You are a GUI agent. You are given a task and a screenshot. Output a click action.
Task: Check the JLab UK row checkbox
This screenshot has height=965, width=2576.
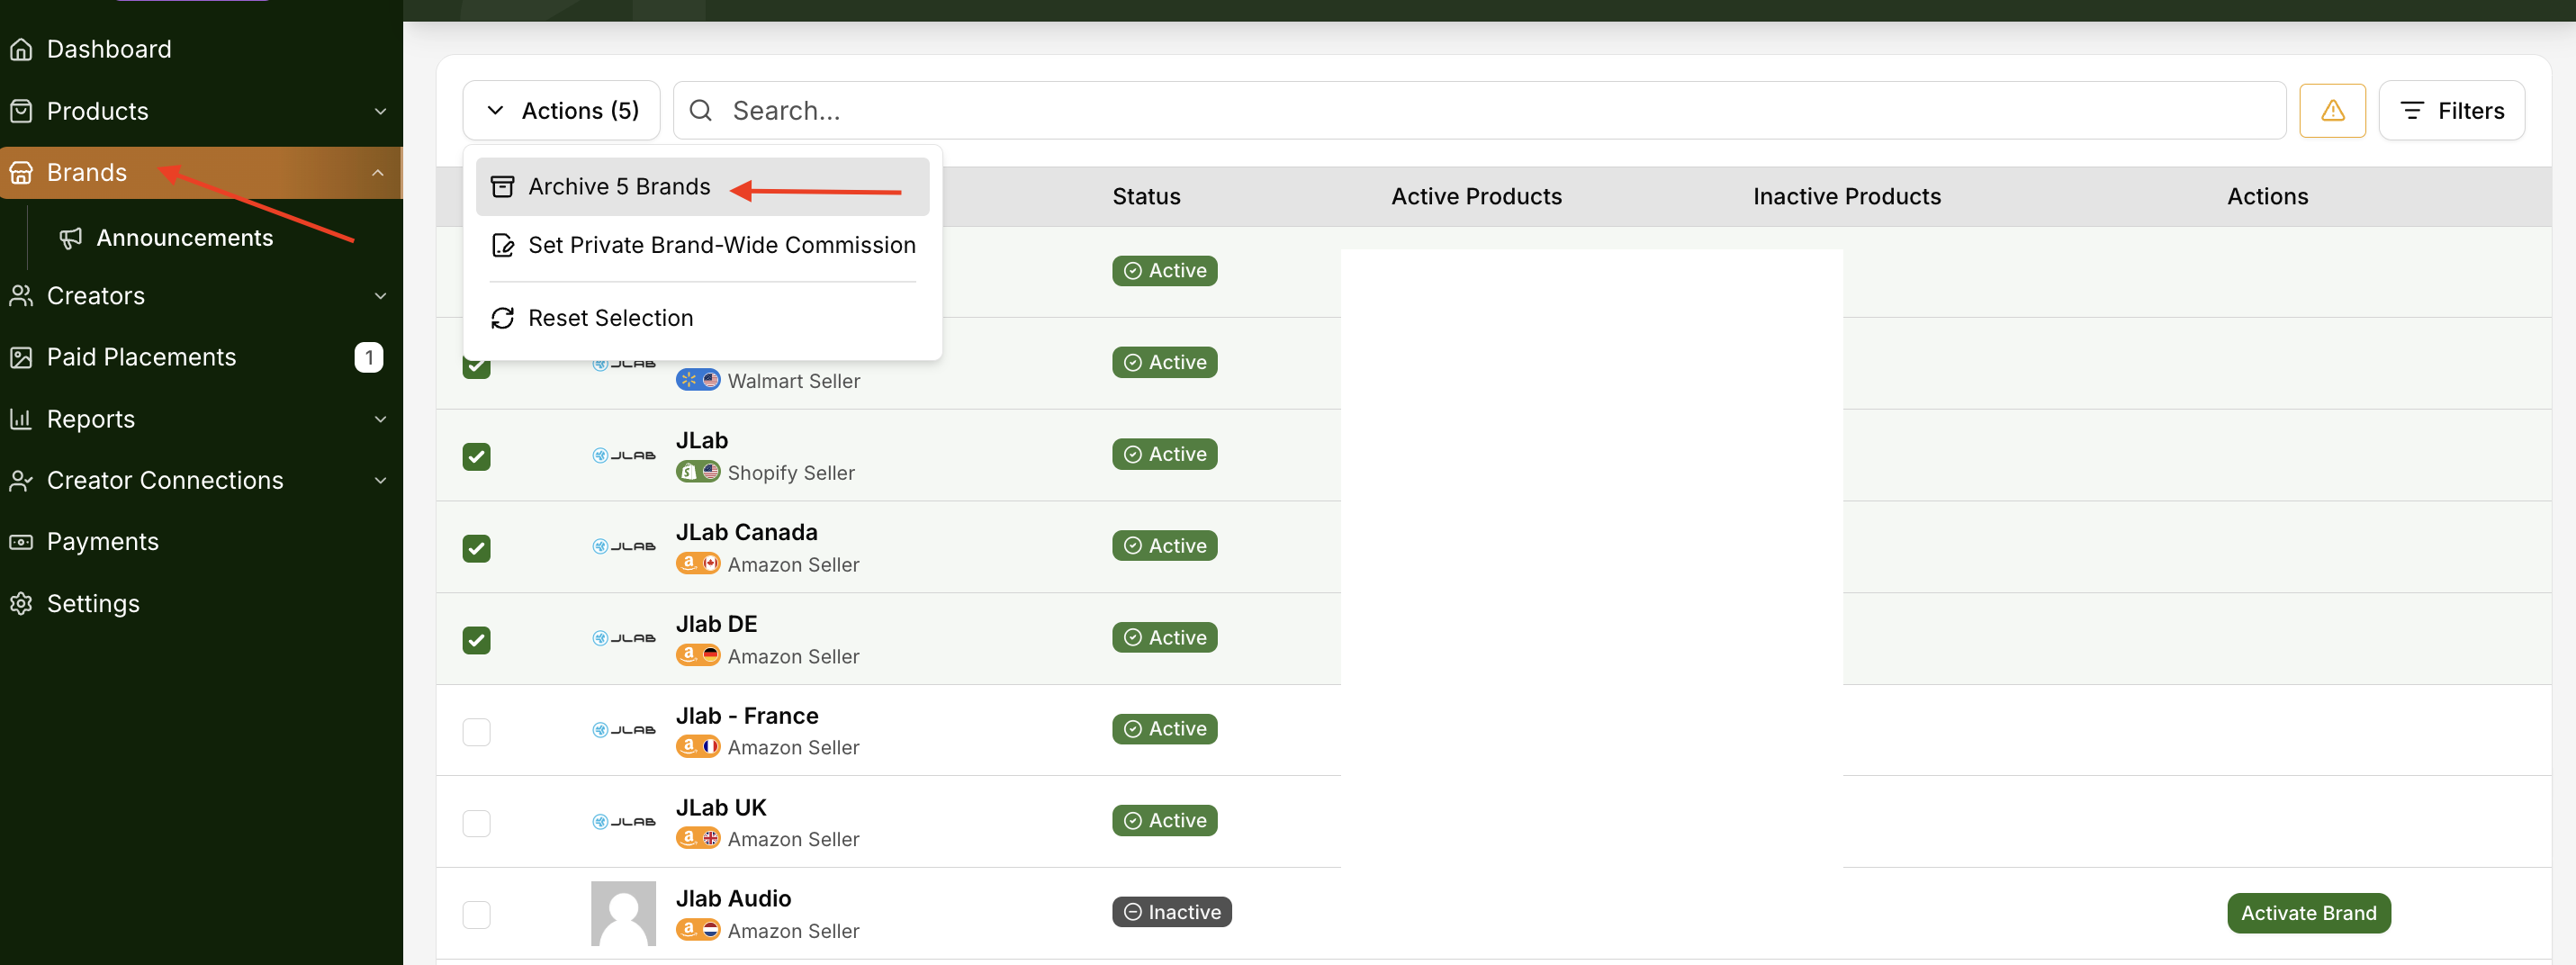477,824
